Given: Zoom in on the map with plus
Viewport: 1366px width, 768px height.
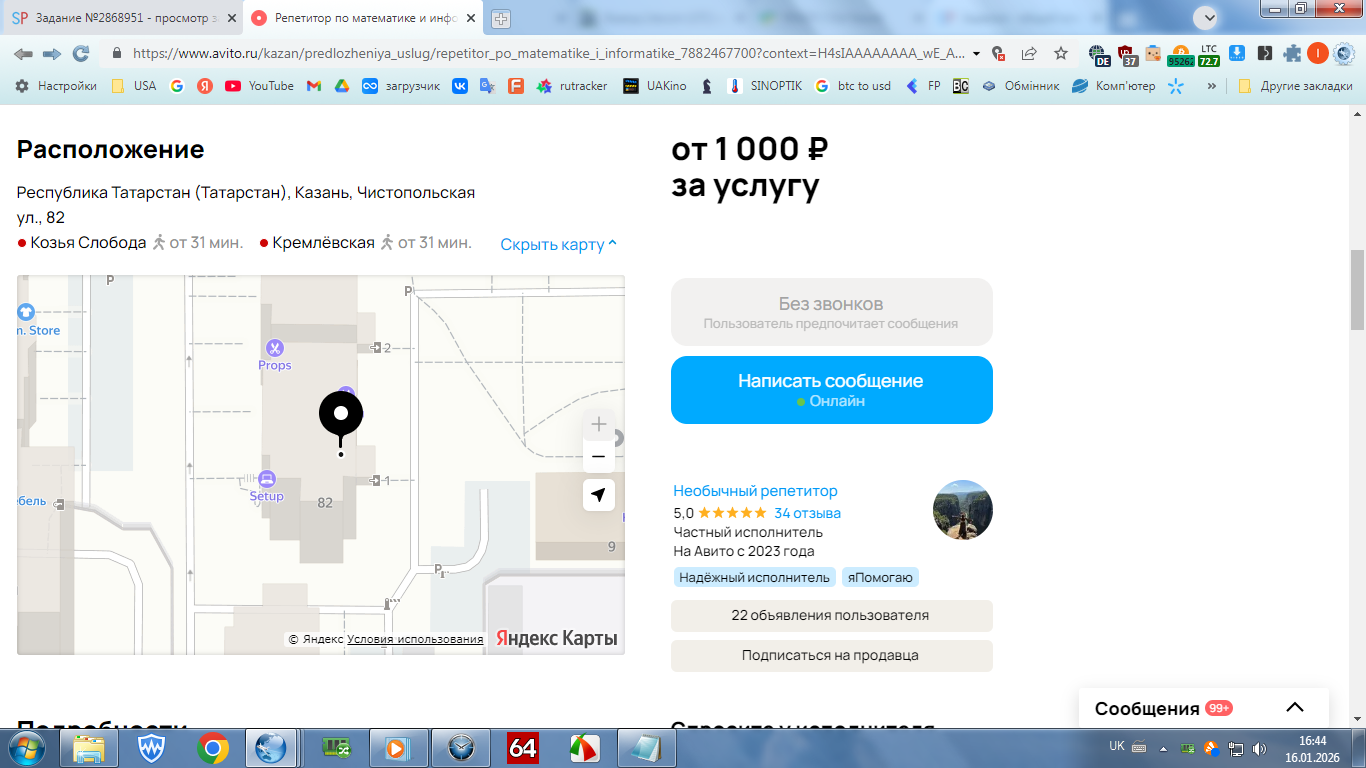Looking at the screenshot, I should [598, 424].
